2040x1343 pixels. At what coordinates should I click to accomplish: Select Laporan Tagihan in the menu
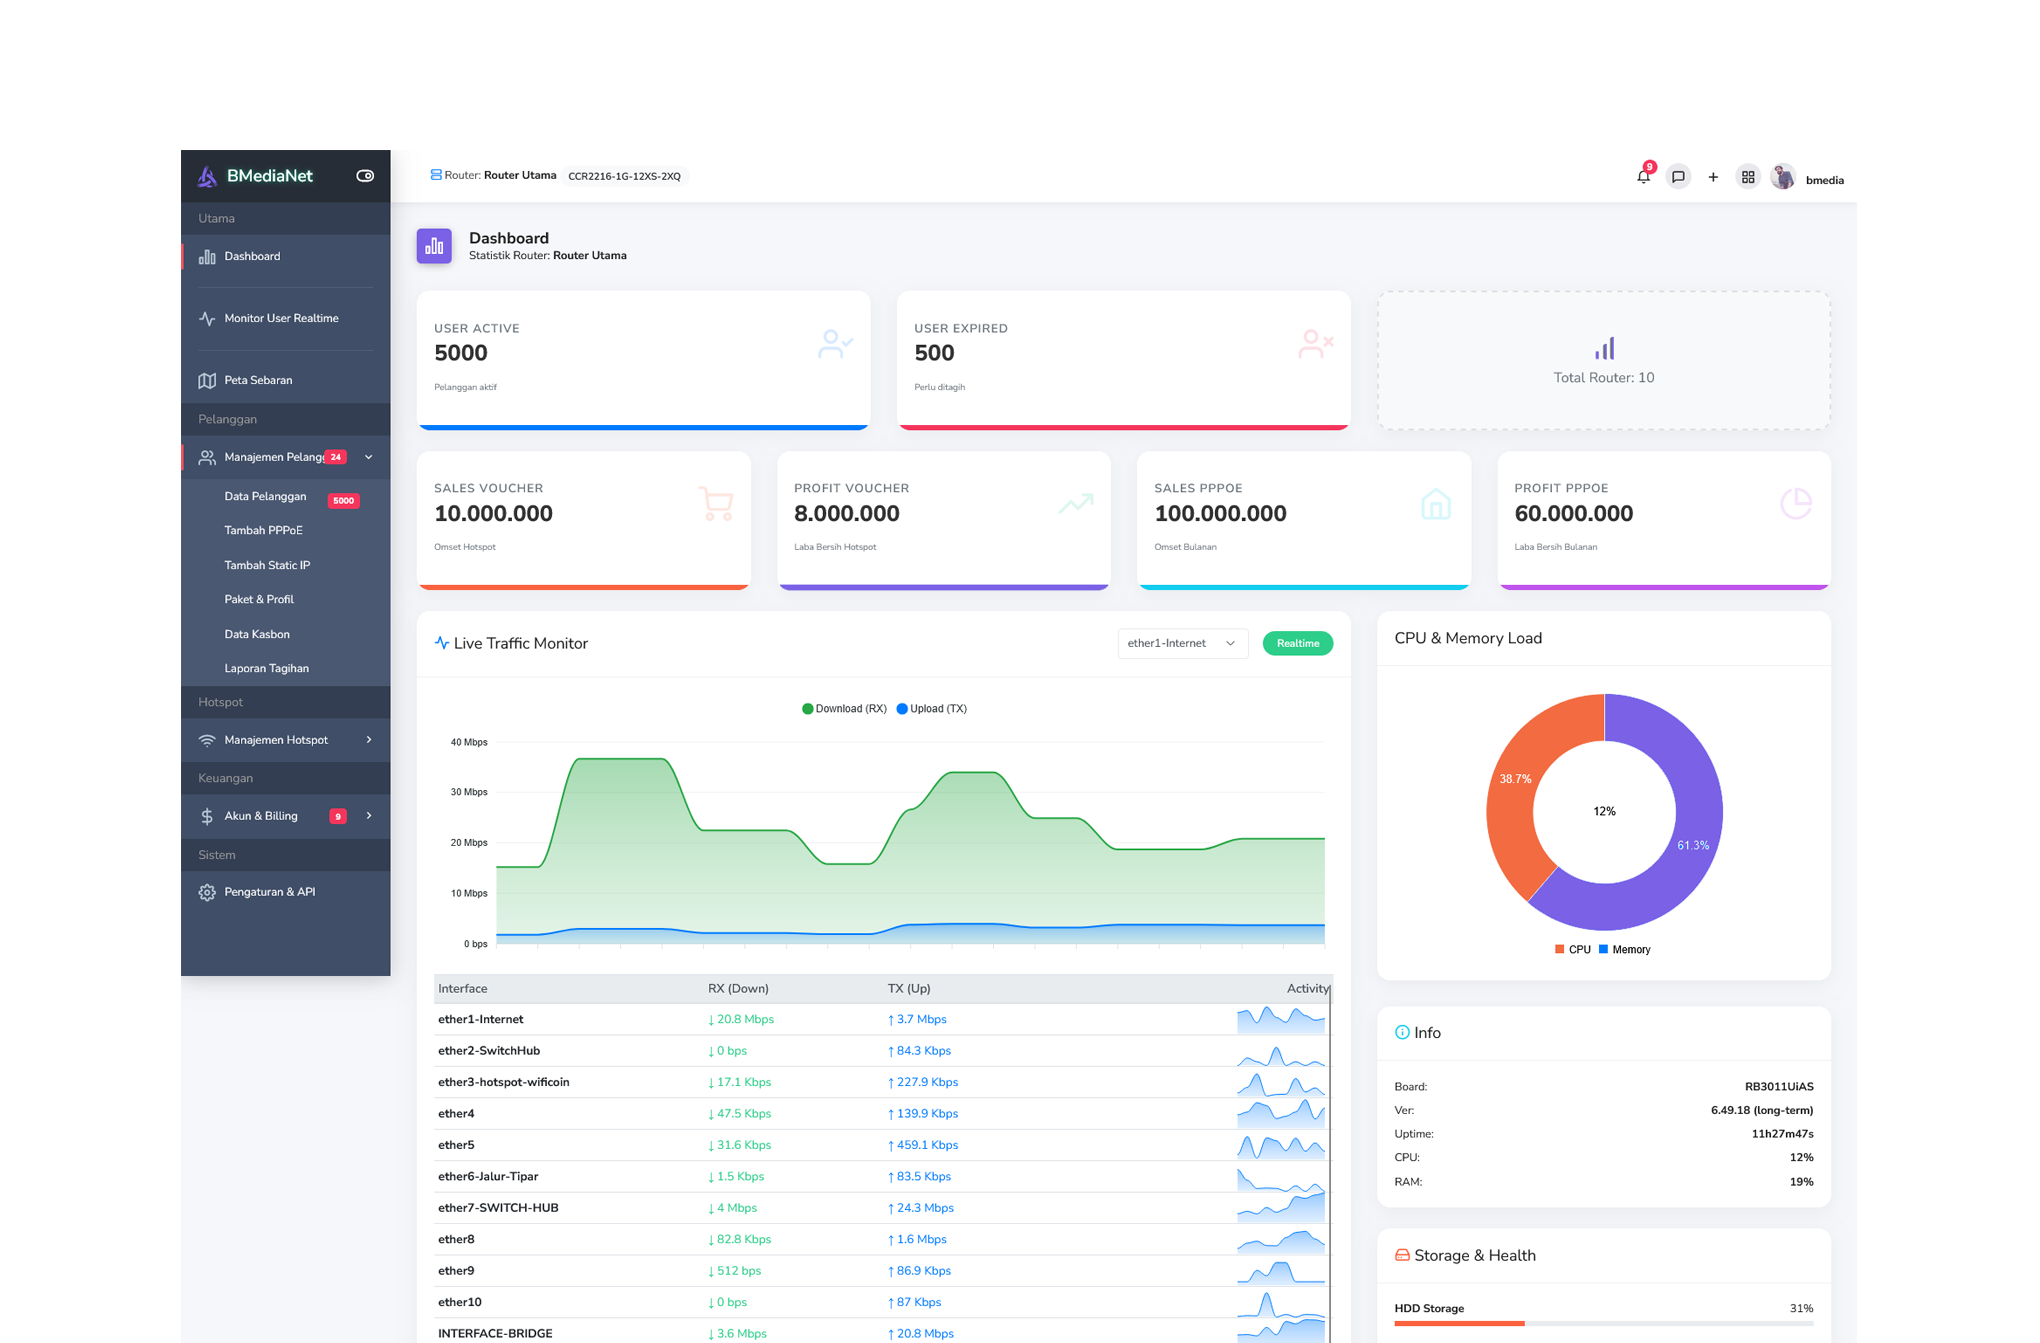[x=267, y=668]
